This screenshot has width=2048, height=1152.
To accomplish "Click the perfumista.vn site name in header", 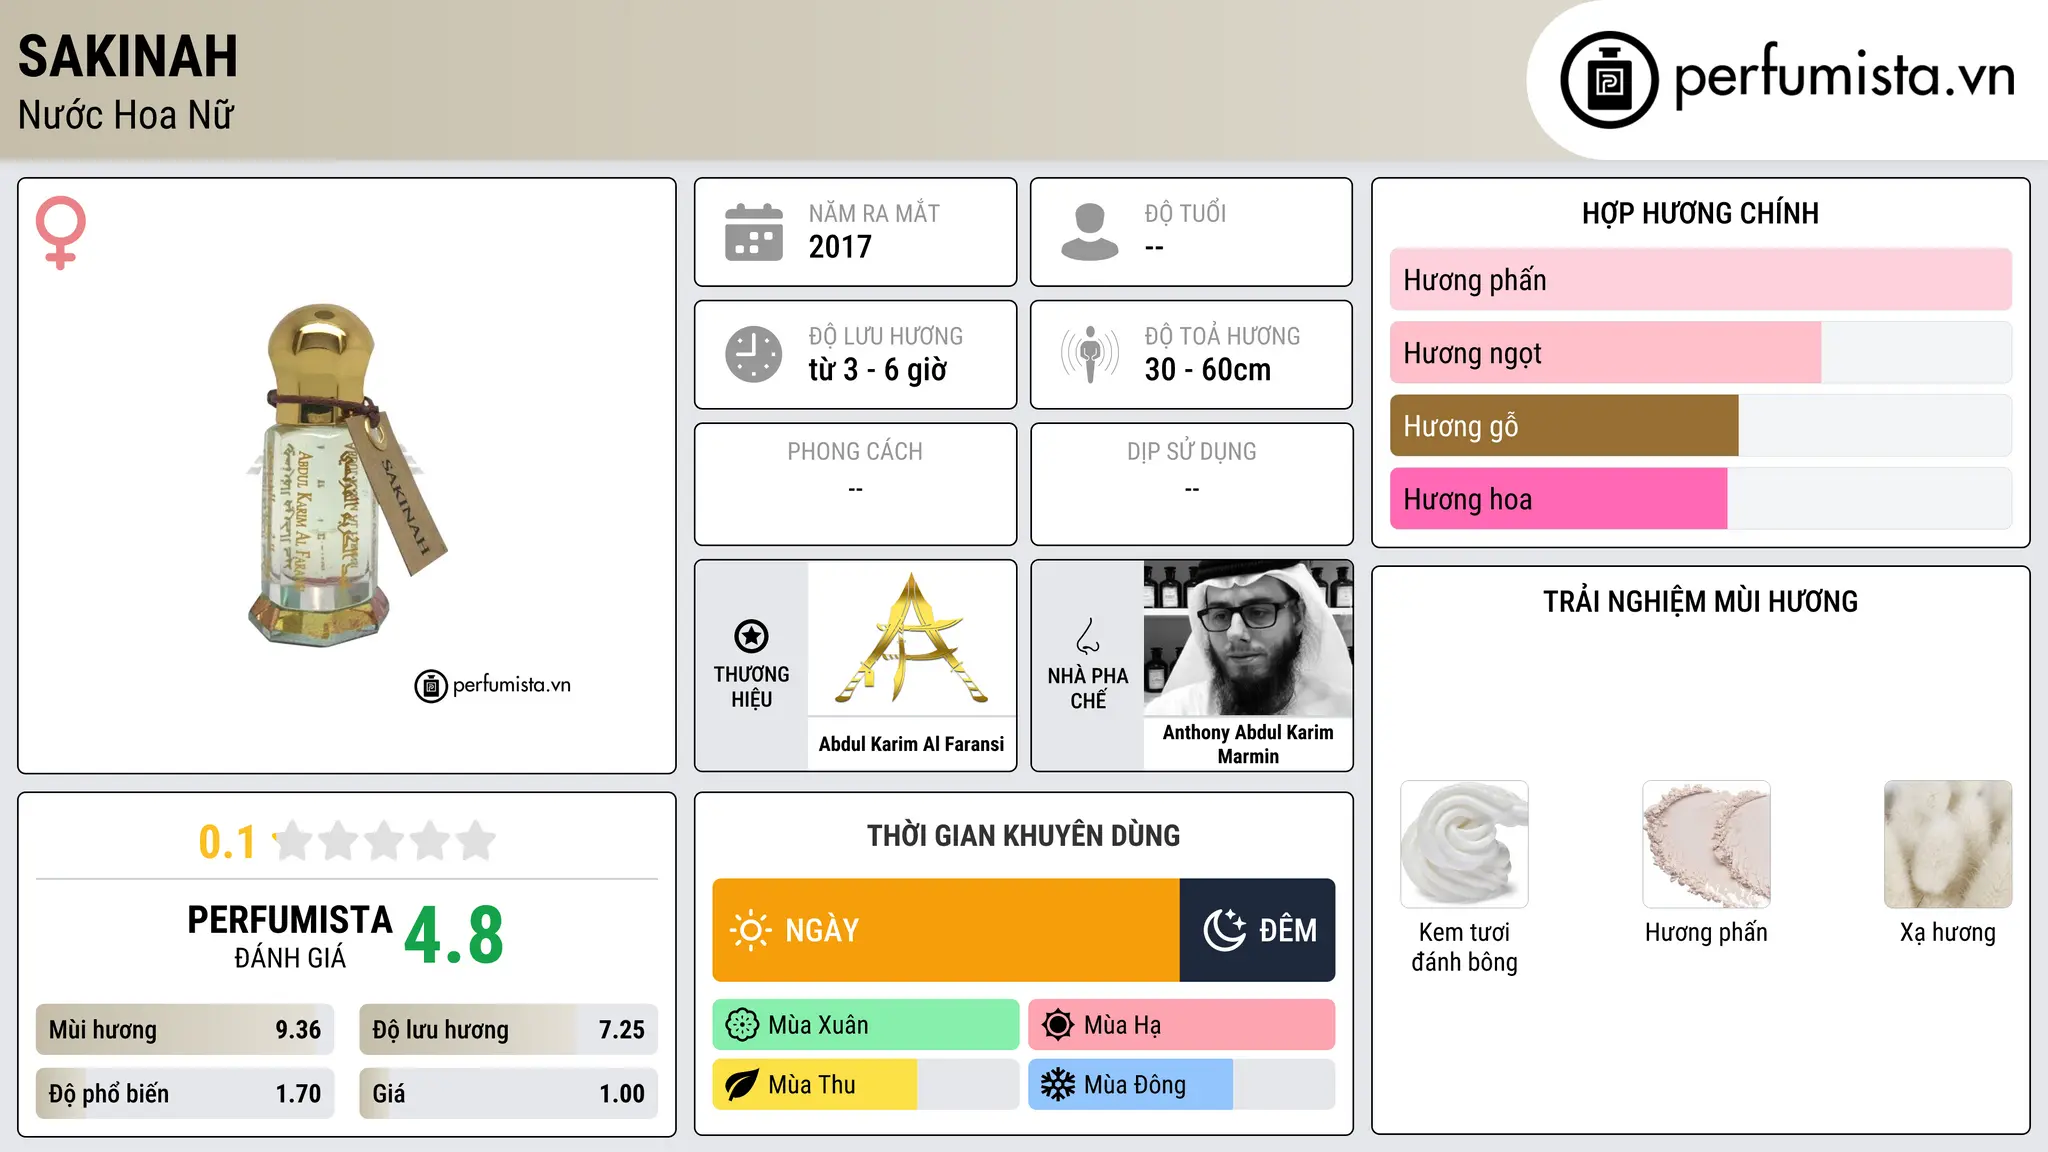I will (1844, 76).
